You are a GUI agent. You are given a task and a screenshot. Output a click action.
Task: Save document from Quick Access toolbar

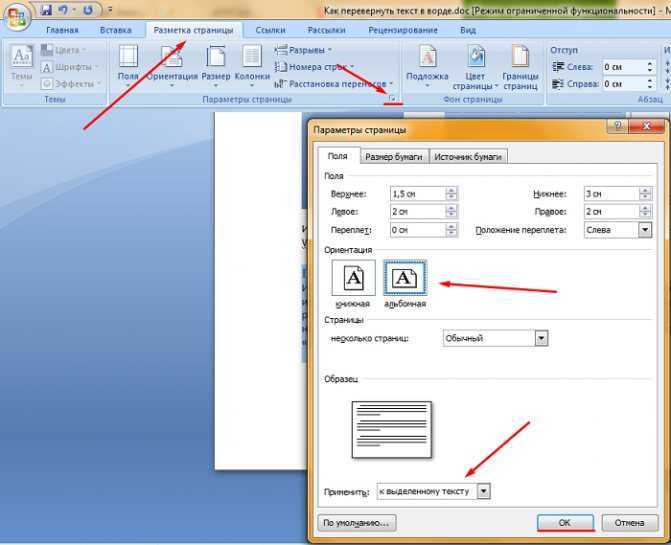point(46,9)
